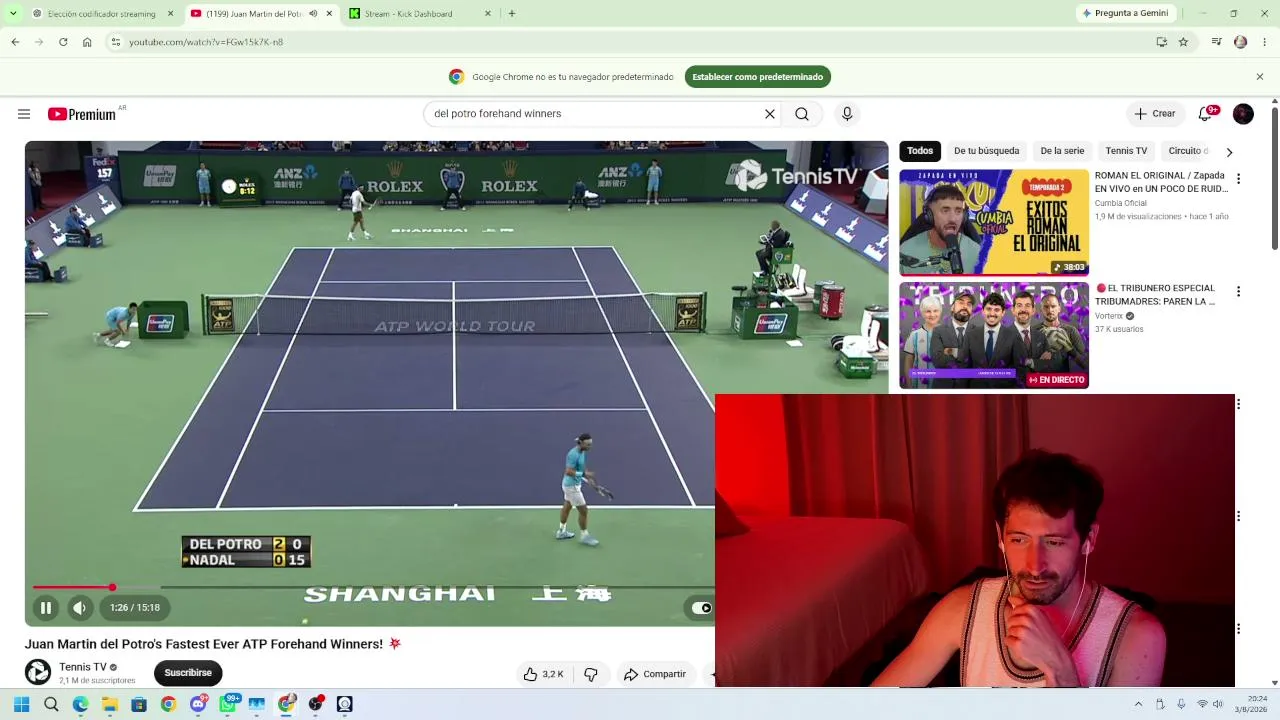Start voice search with the microphone
Screen dimensions: 1280x720
pyautogui.click(x=847, y=114)
